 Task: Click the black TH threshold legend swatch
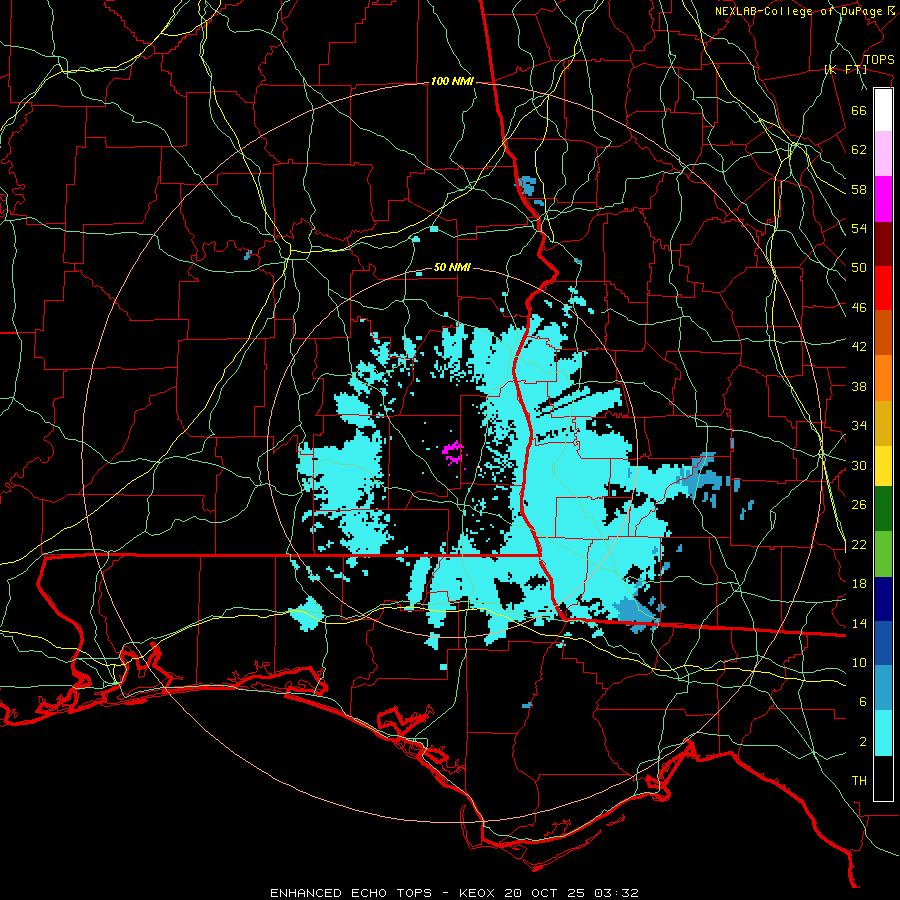883,778
